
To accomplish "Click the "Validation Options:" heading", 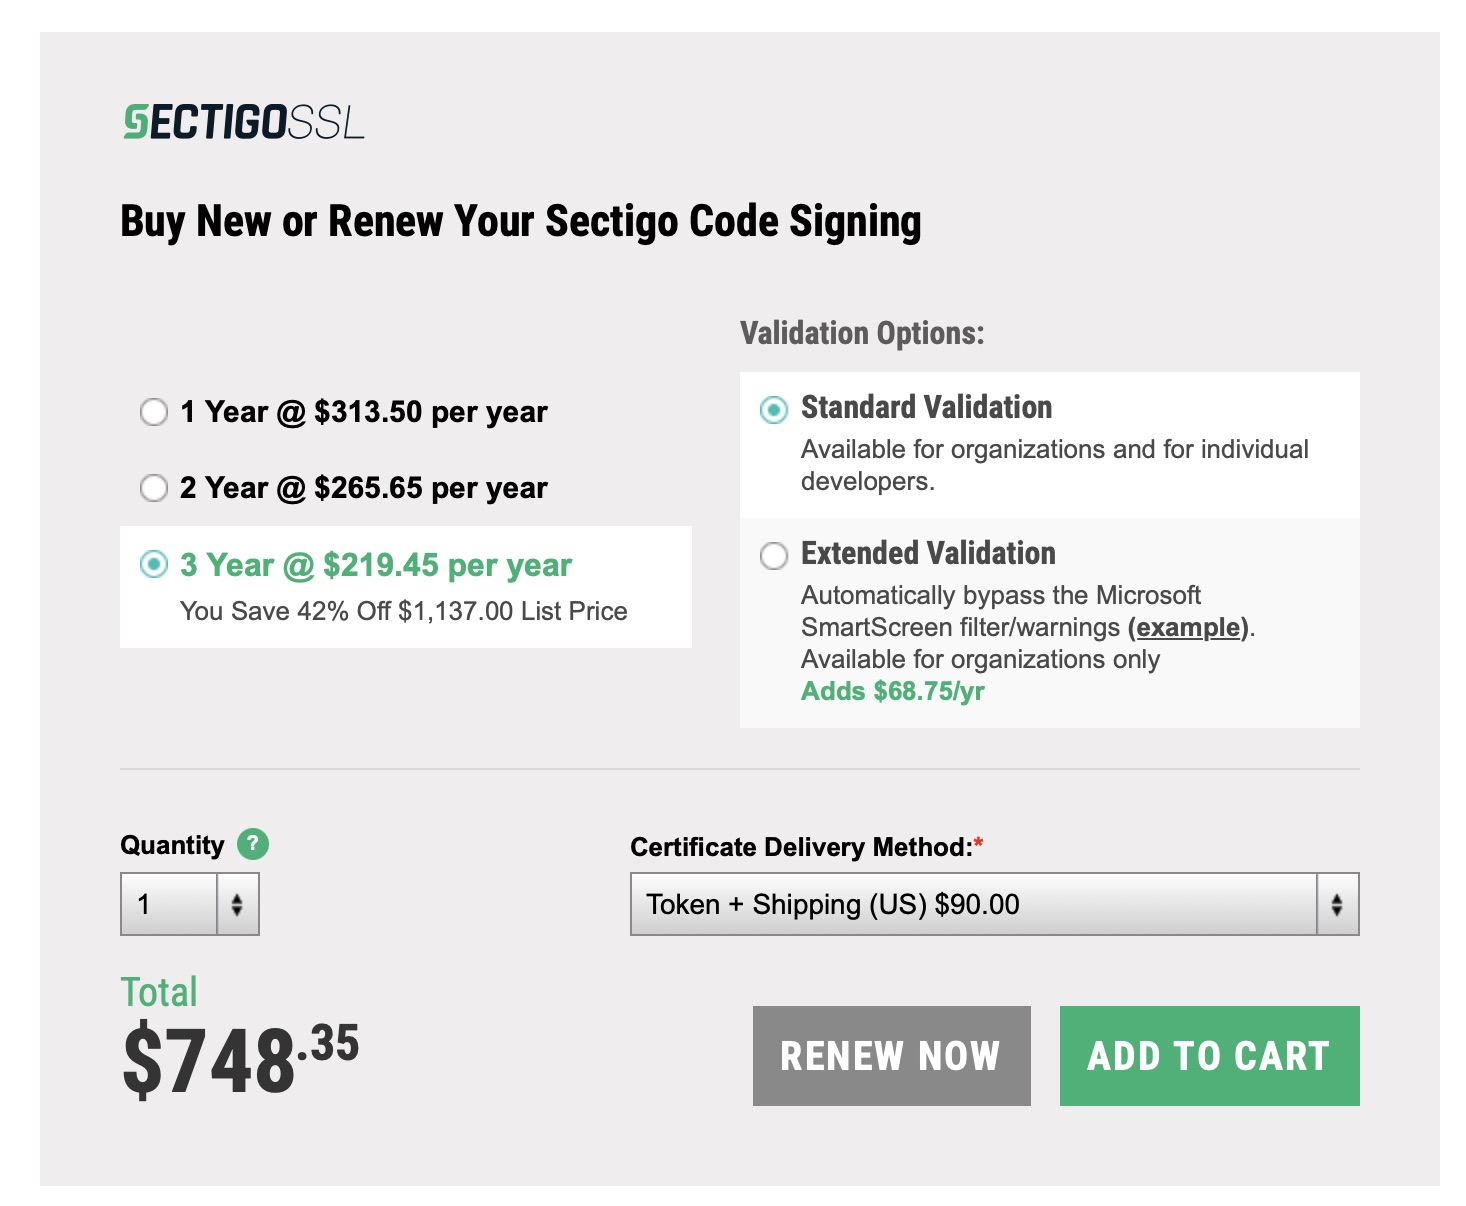I will (x=862, y=333).
